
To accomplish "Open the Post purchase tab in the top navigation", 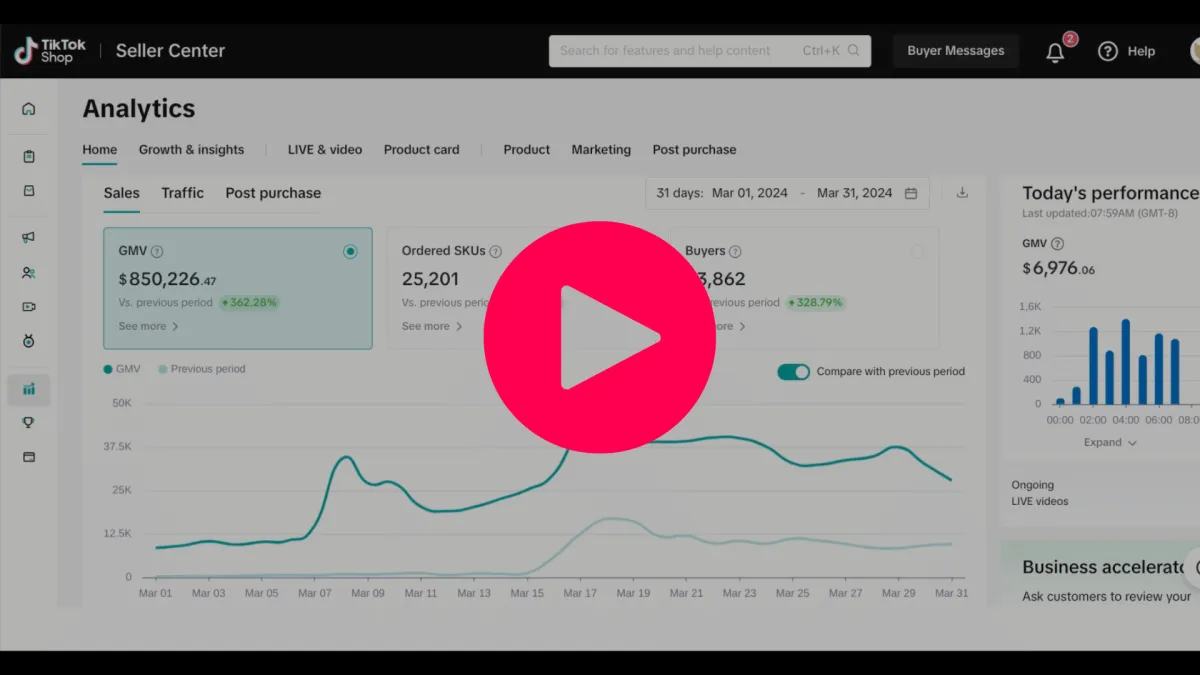I will 694,150.
